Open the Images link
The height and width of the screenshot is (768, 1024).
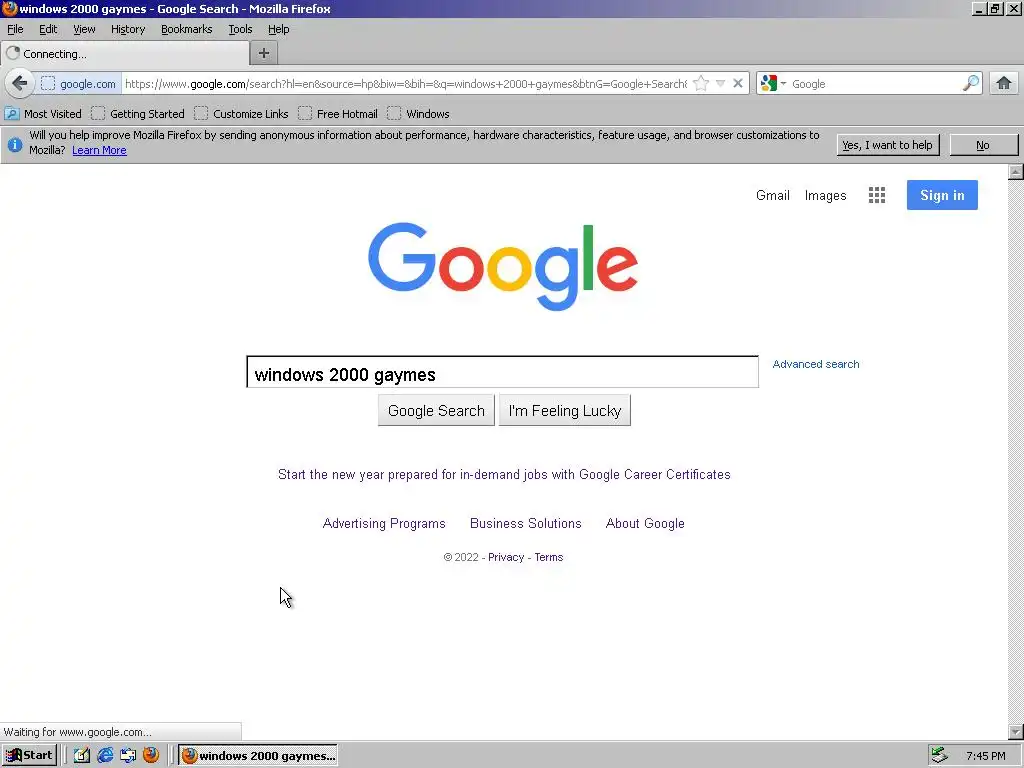click(825, 195)
